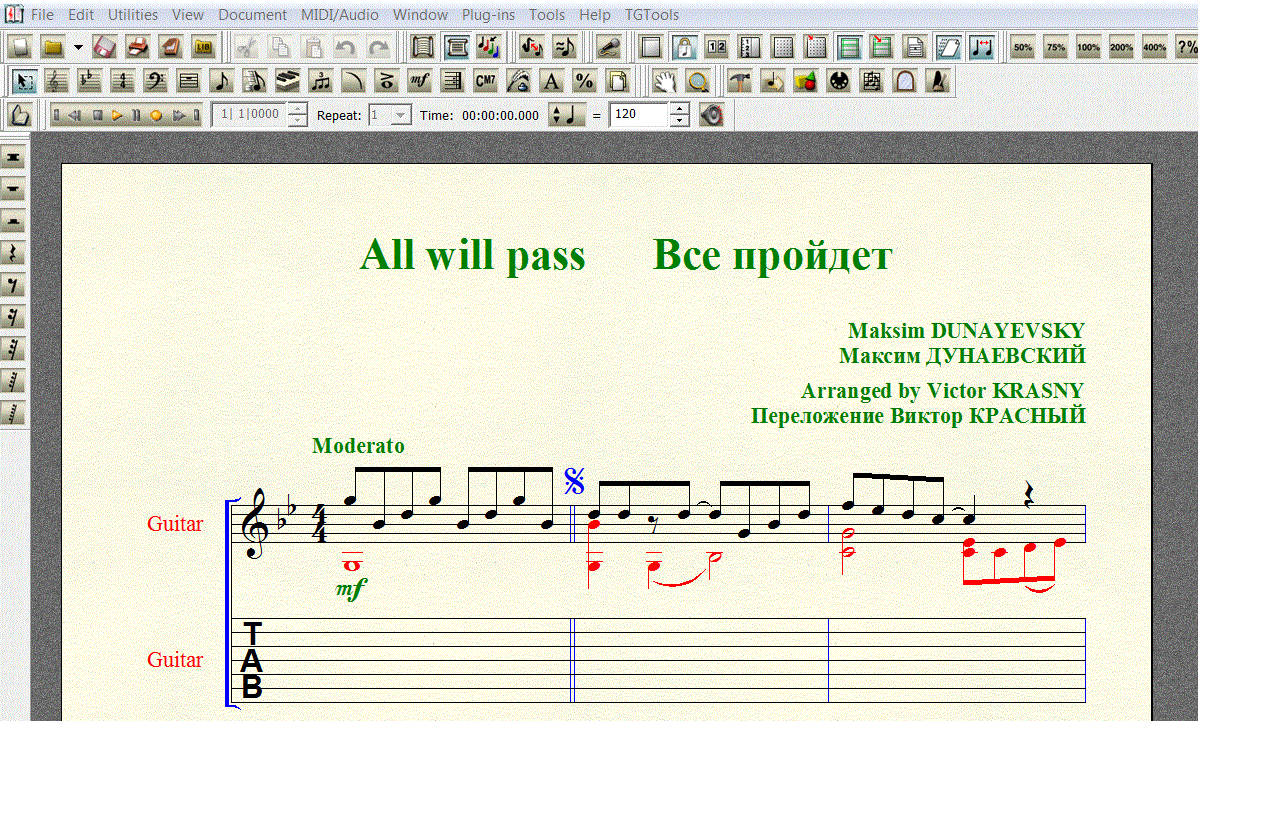Open the Document menu
The height and width of the screenshot is (817, 1274).
252,15
